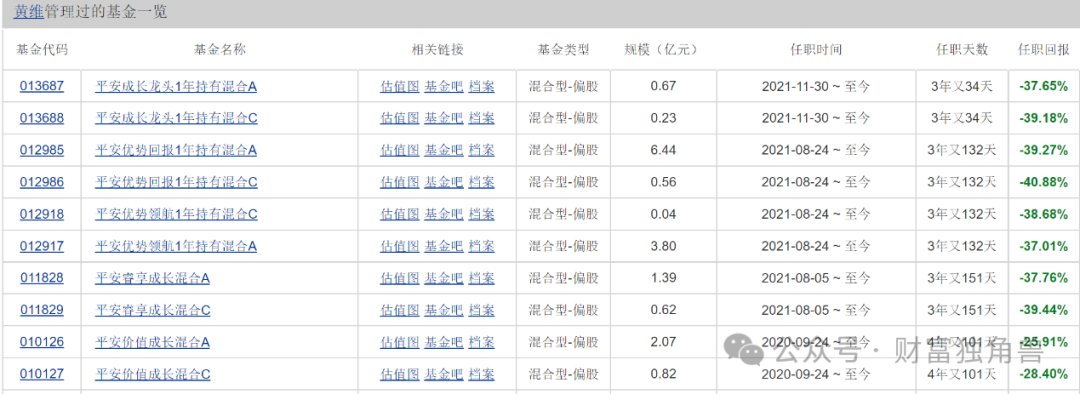View 估值图 for fund 013688
This screenshot has width=1080, height=394.
click(x=399, y=118)
